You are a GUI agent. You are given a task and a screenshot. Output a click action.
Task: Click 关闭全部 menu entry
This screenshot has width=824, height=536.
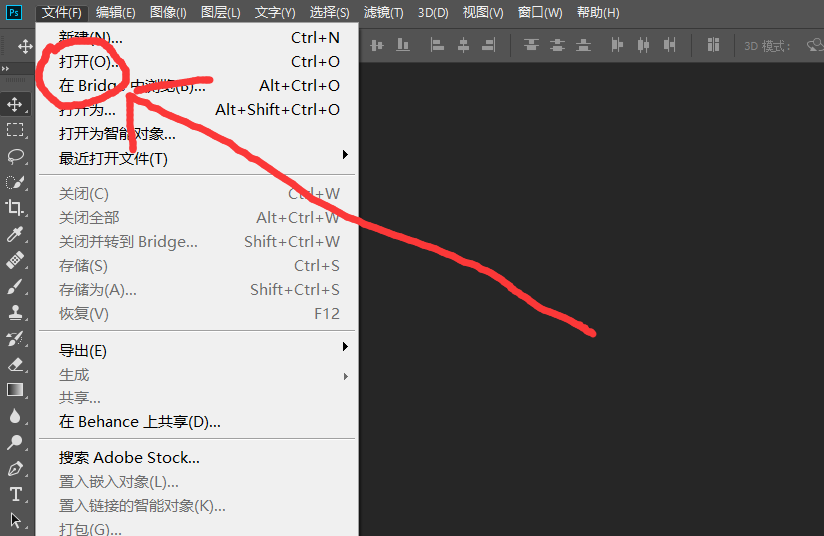click(x=197, y=218)
